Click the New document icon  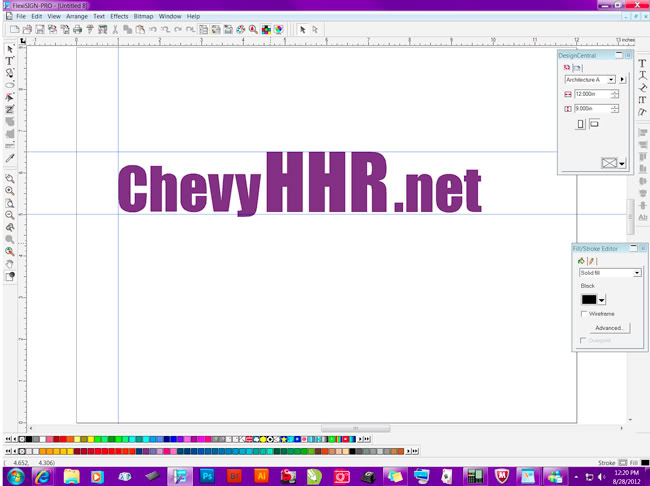(15, 29)
